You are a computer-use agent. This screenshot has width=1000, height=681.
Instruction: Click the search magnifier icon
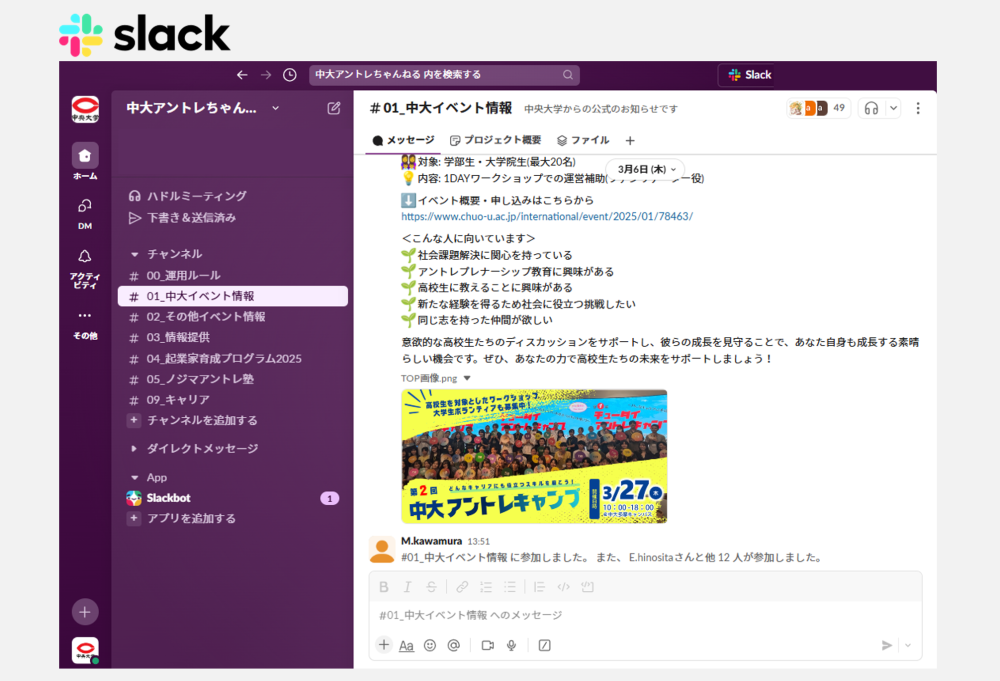click(x=568, y=75)
